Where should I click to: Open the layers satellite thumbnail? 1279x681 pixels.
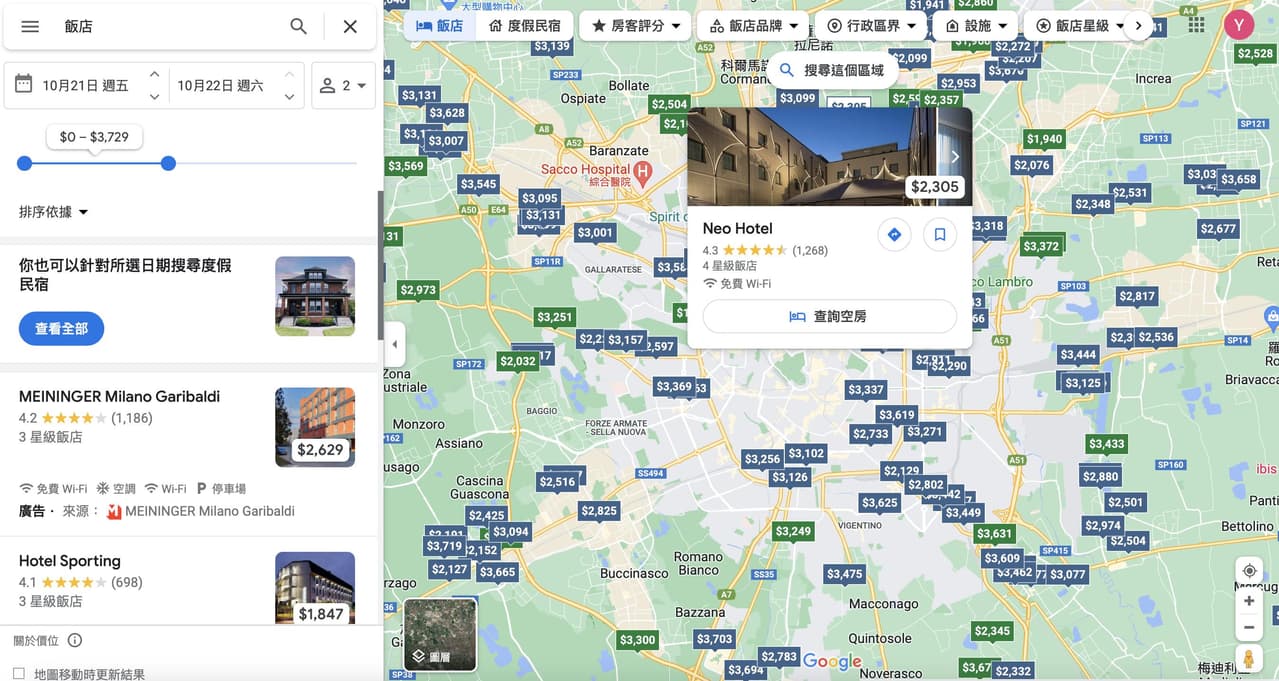click(x=441, y=635)
